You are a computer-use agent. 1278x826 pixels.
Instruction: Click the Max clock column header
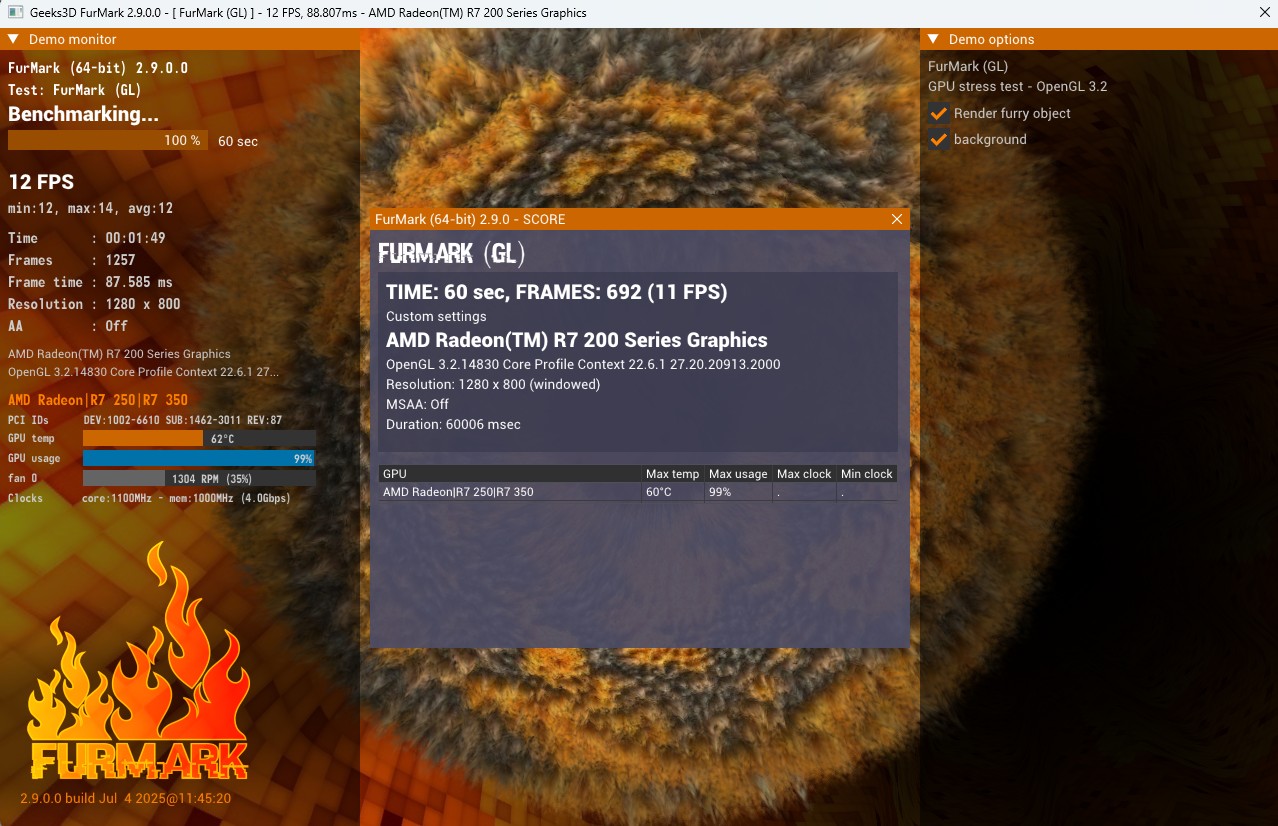point(804,474)
